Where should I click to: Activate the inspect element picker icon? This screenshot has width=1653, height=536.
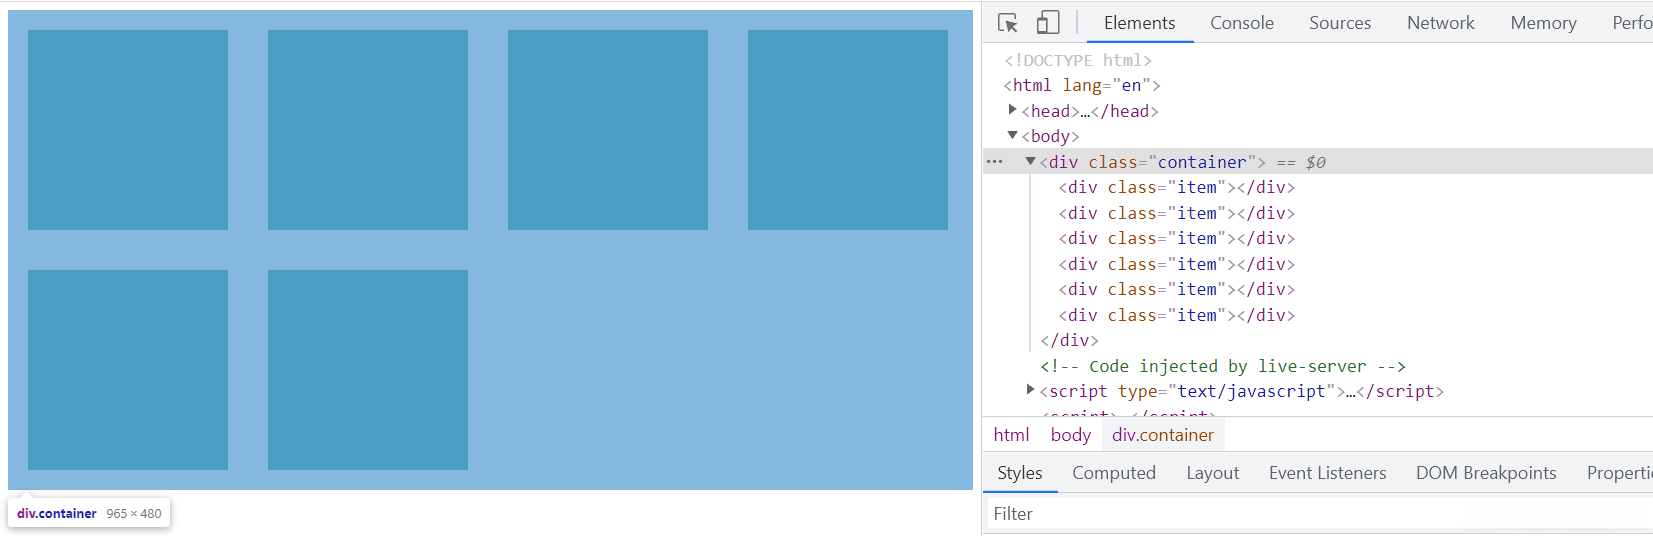[1008, 23]
